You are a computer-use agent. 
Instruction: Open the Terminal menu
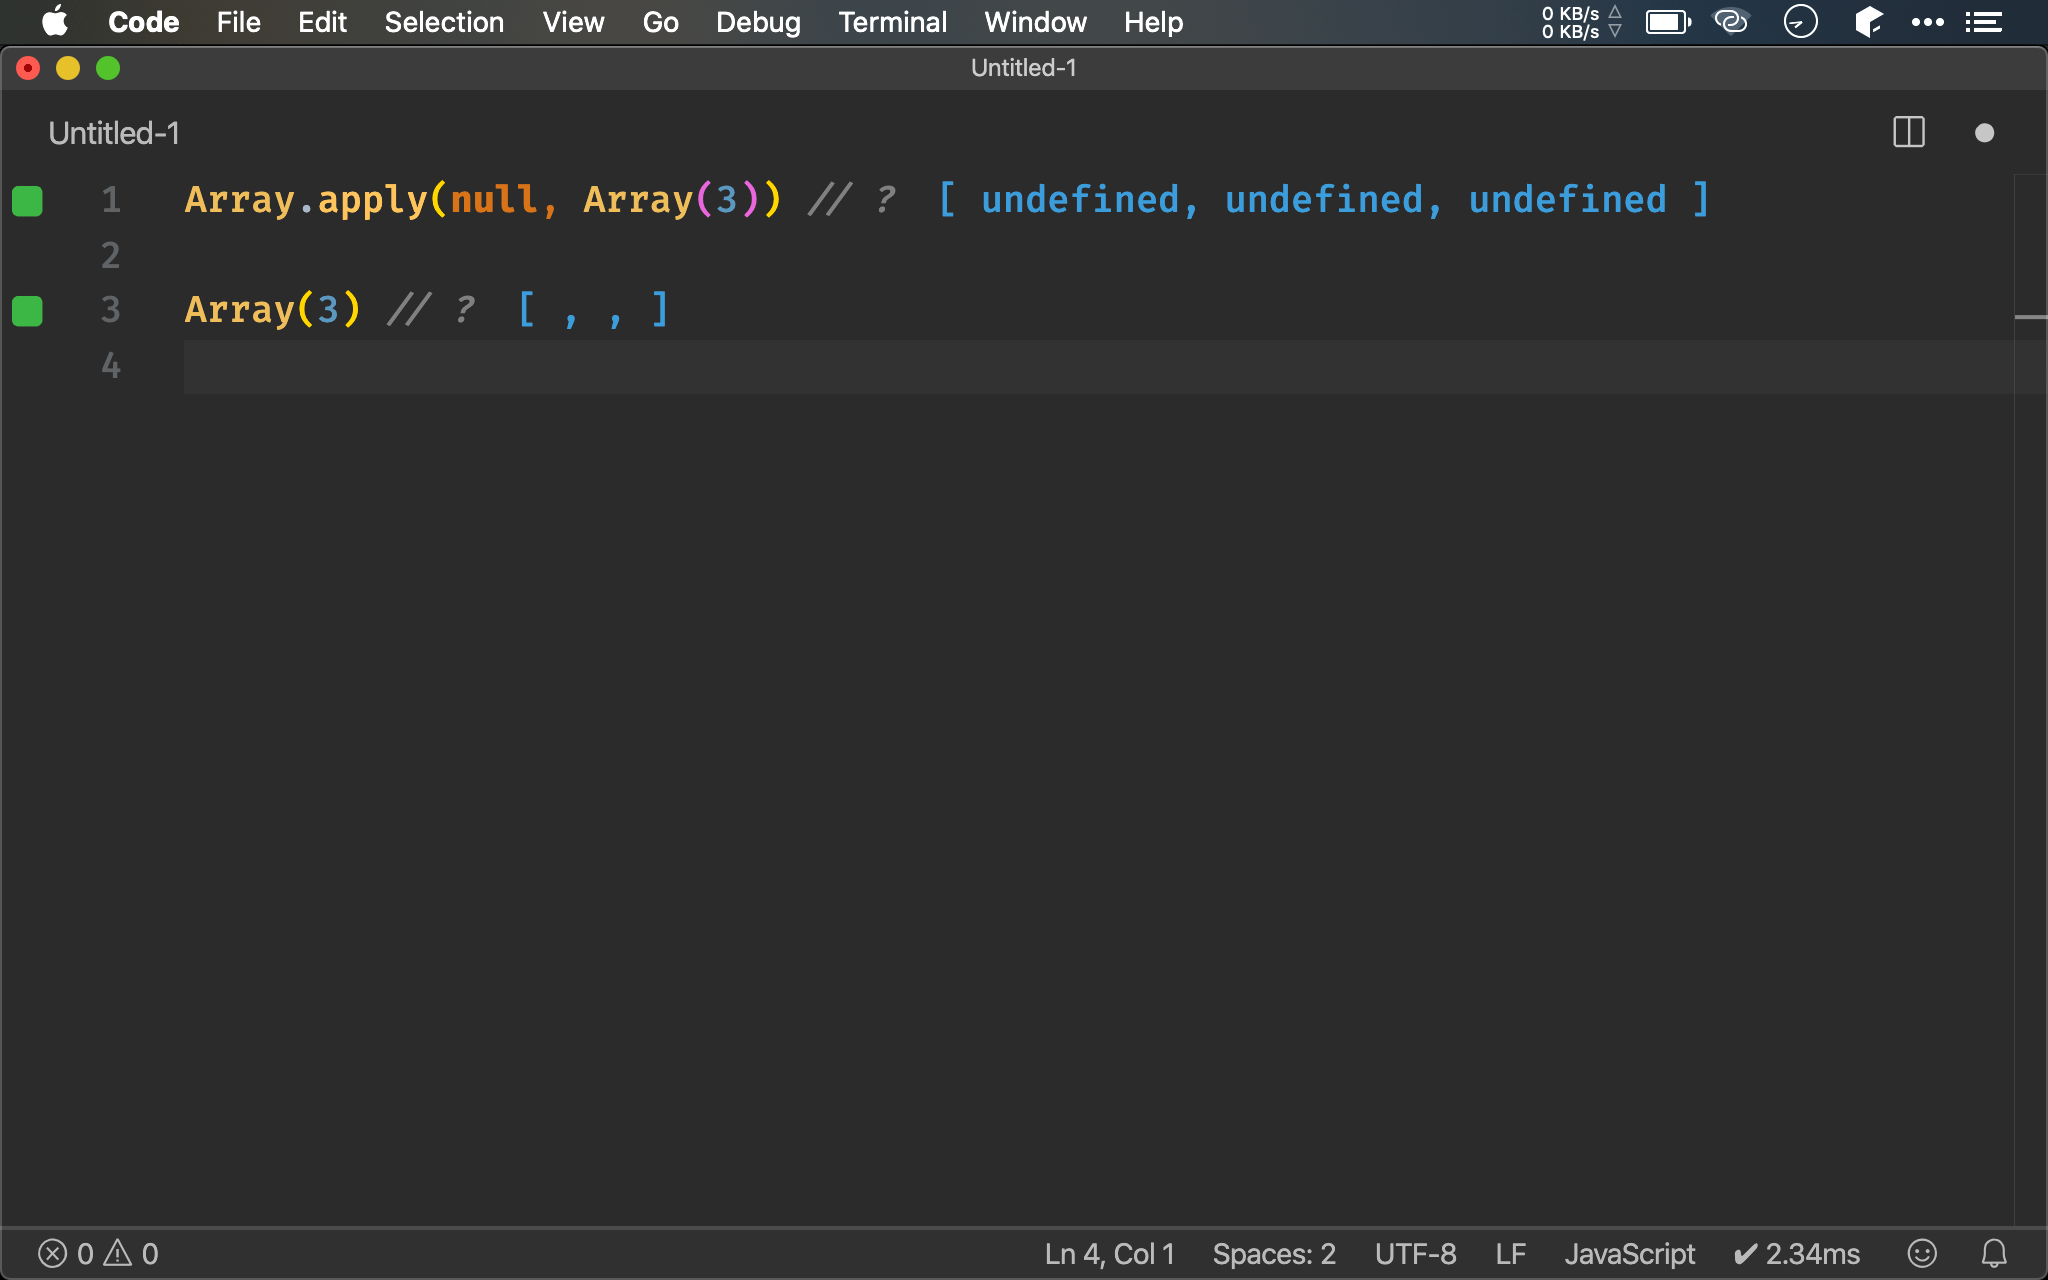tap(892, 22)
